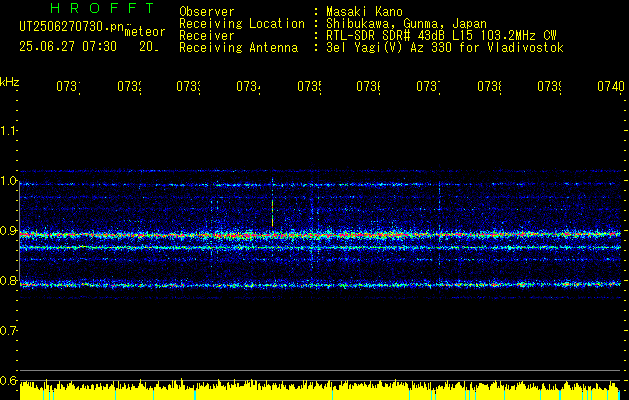Click the 0733 time axis marker
Viewport: 629px width, 400px height.
pyautogui.click(x=189, y=86)
